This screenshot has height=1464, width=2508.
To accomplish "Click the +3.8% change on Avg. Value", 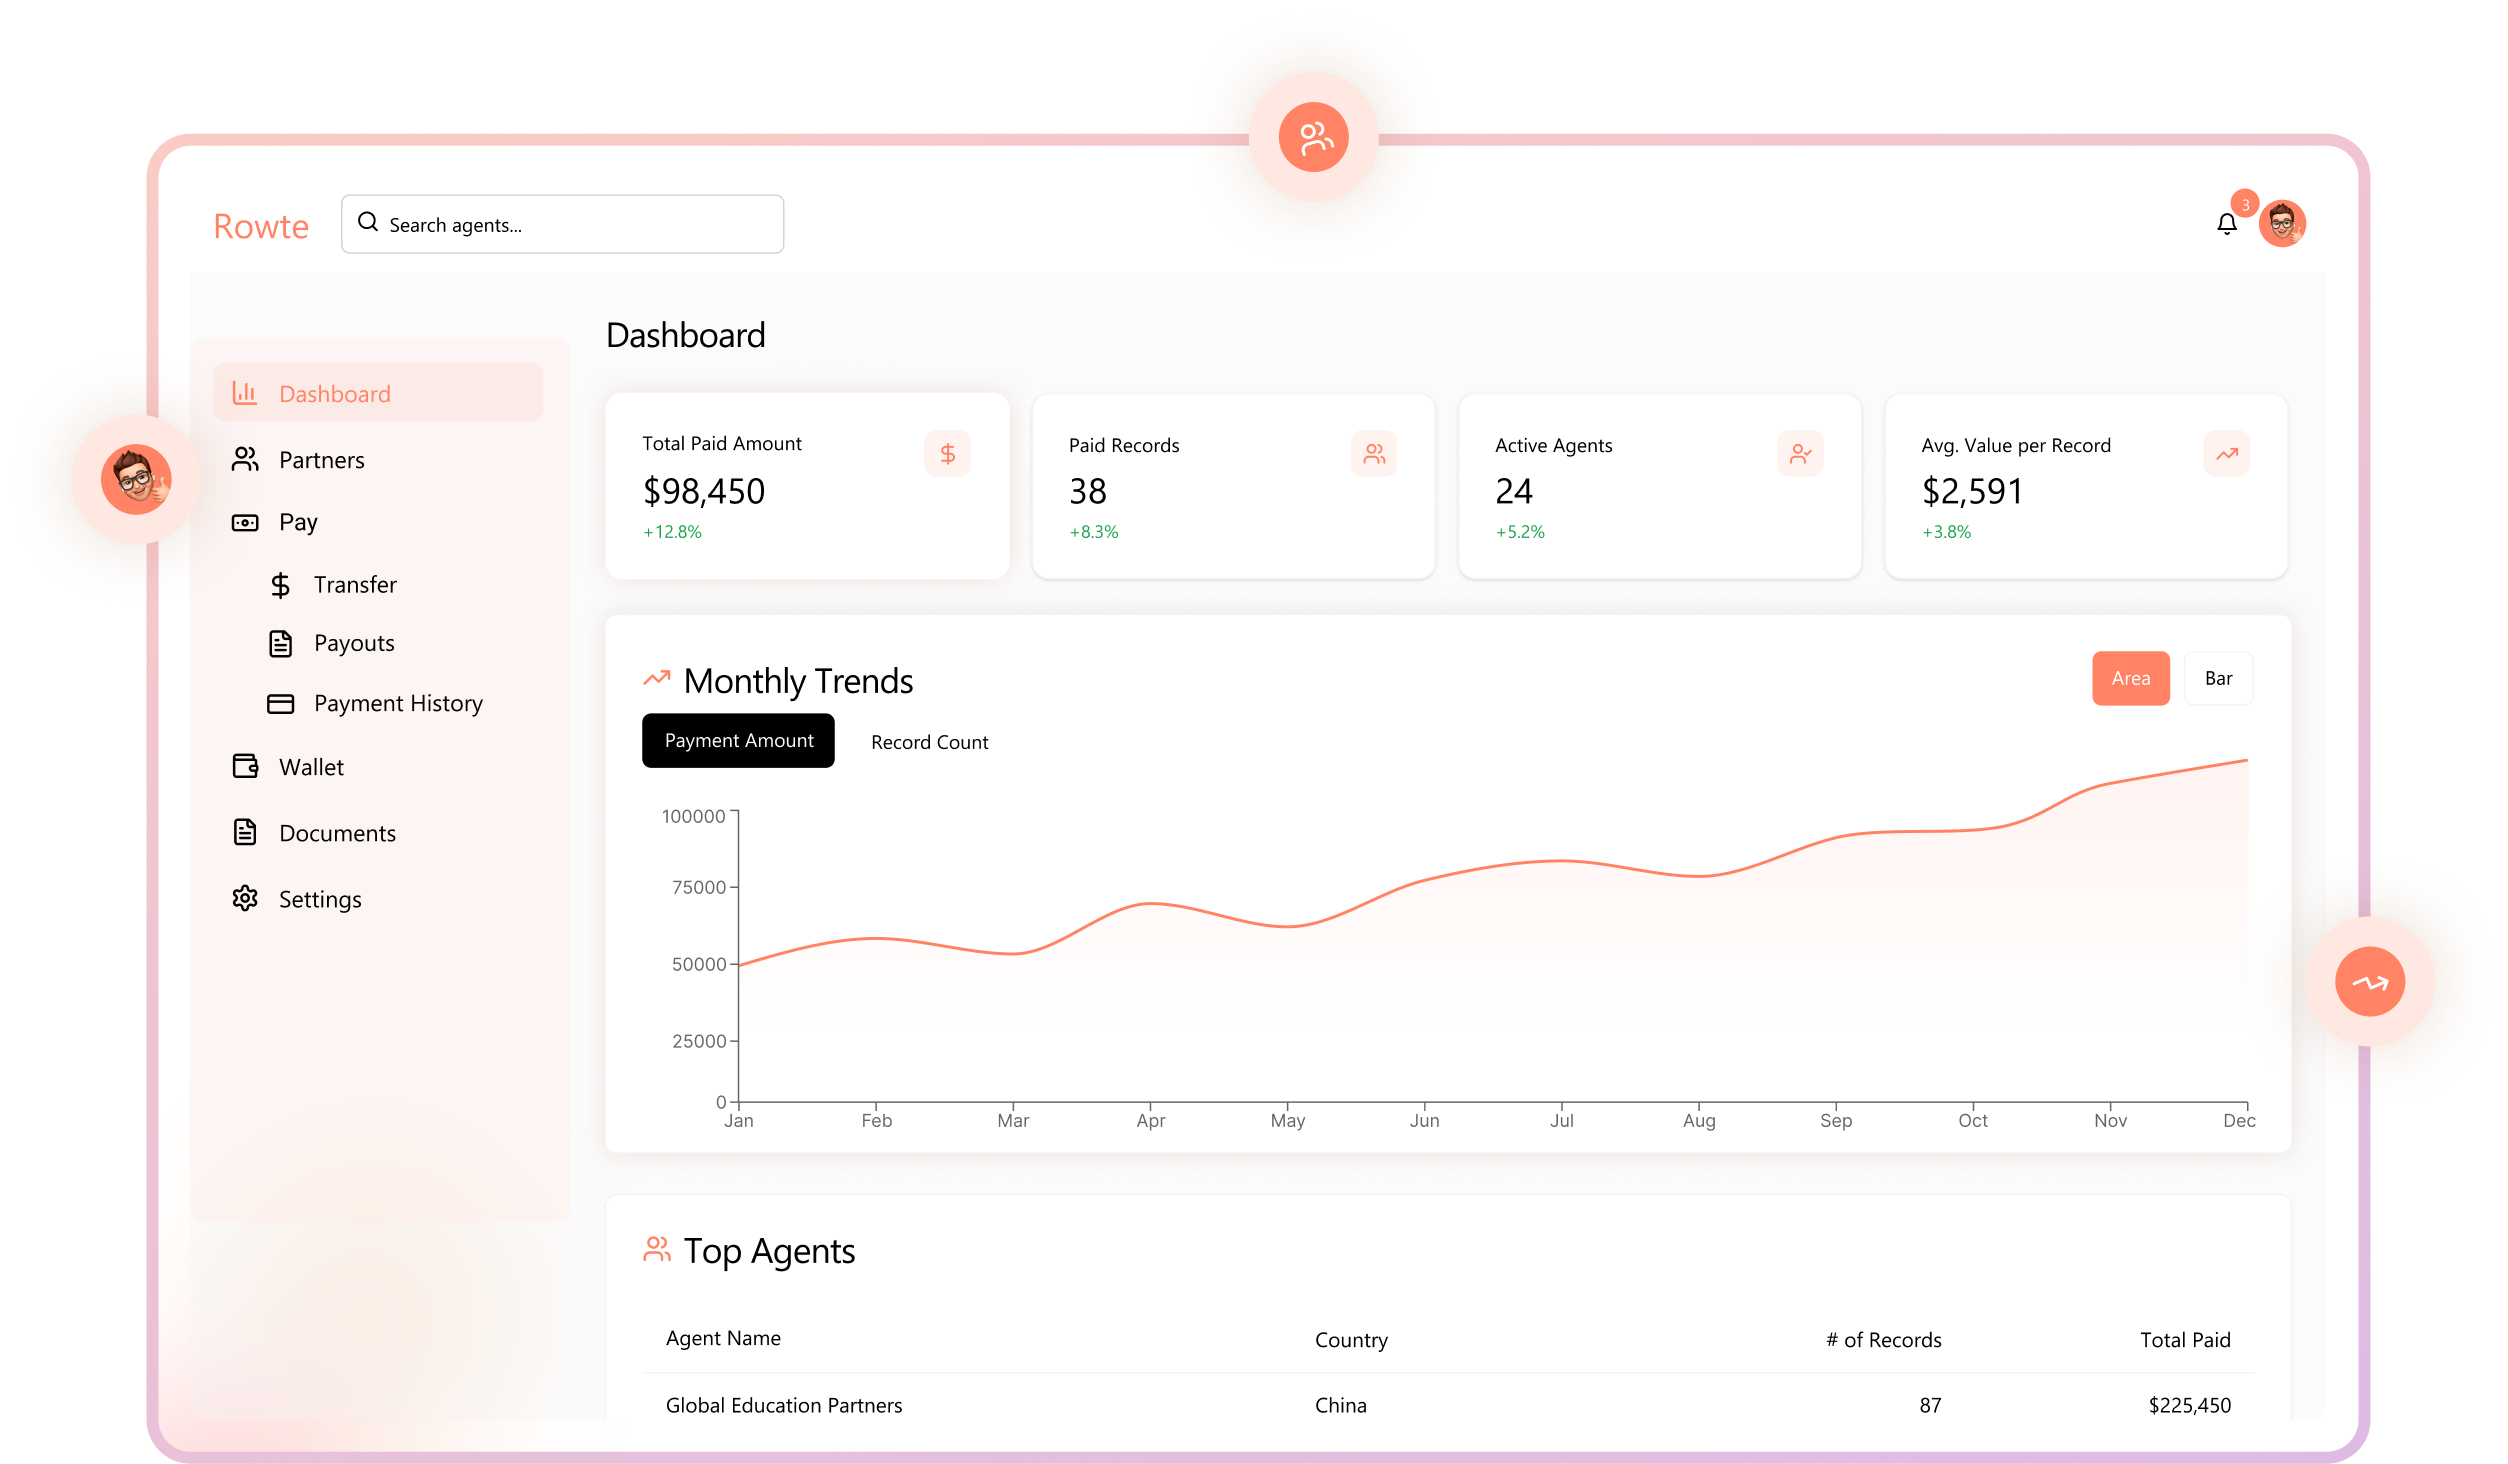I will (x=1946, y=532).
